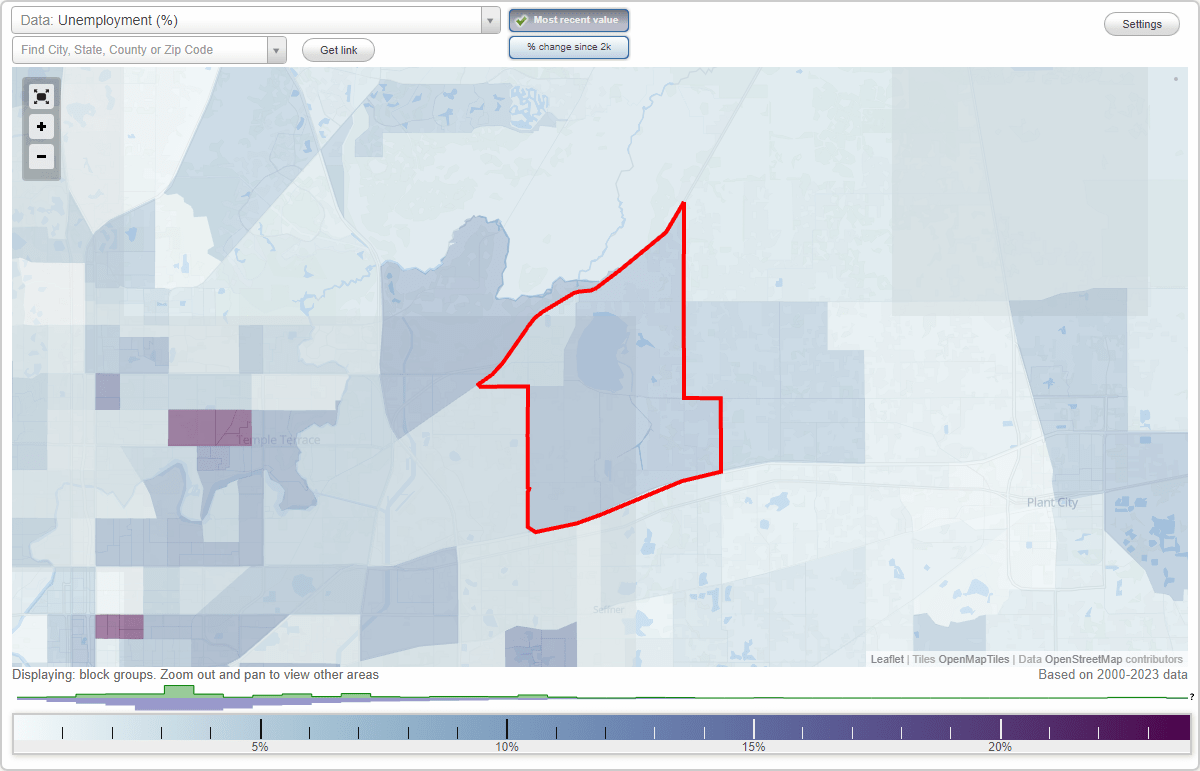
Task: Click the green checkmark icon on Most recent value
Action: [520, 19]
